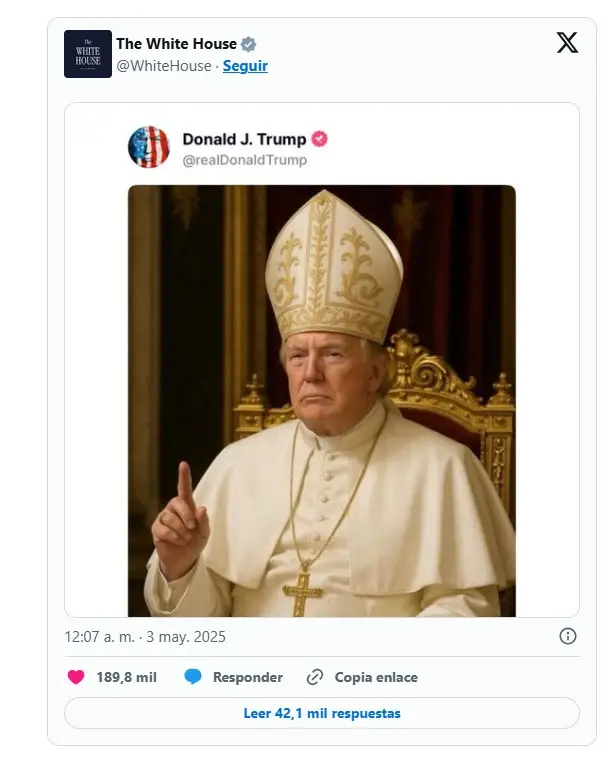Screen dimensions: 615x779
Task: Open Leer 42,1 mil respuestas
Action: pos(322,713)
